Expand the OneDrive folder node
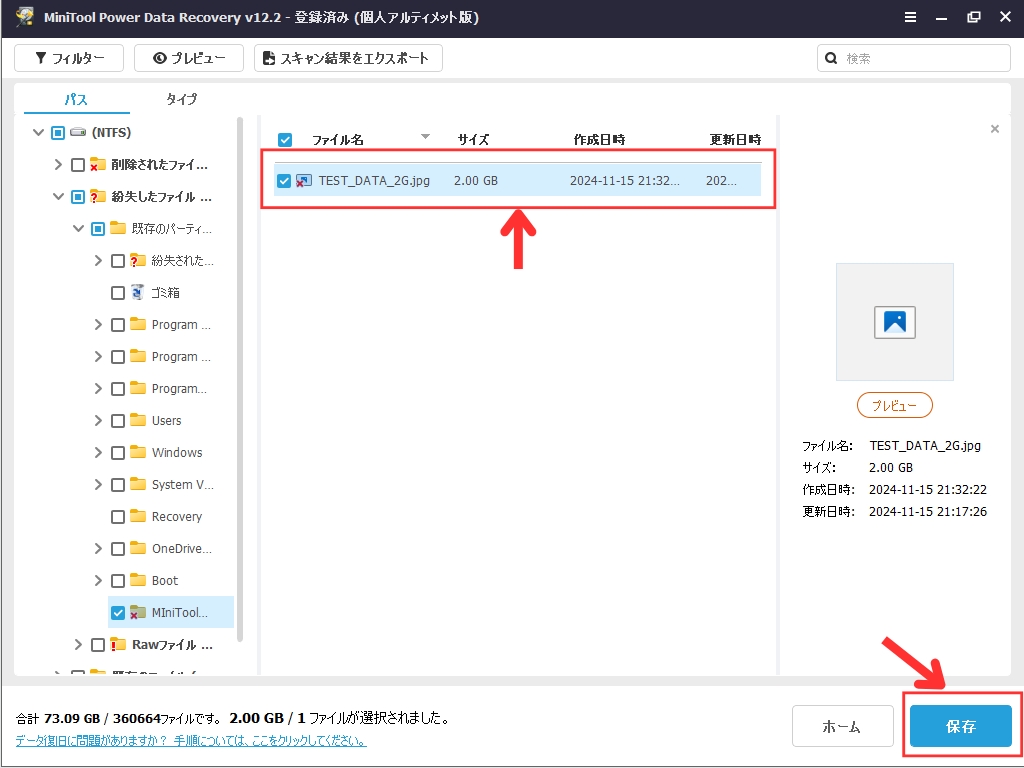The width and height of the screenshot is (1024, 768). [98, 549]
